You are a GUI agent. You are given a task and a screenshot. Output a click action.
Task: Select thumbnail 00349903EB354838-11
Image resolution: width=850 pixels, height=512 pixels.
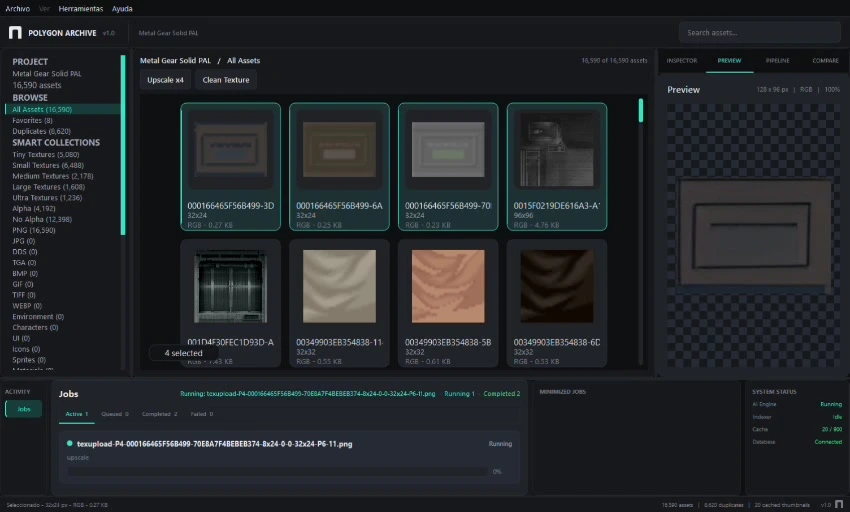[x=339, y=303]
